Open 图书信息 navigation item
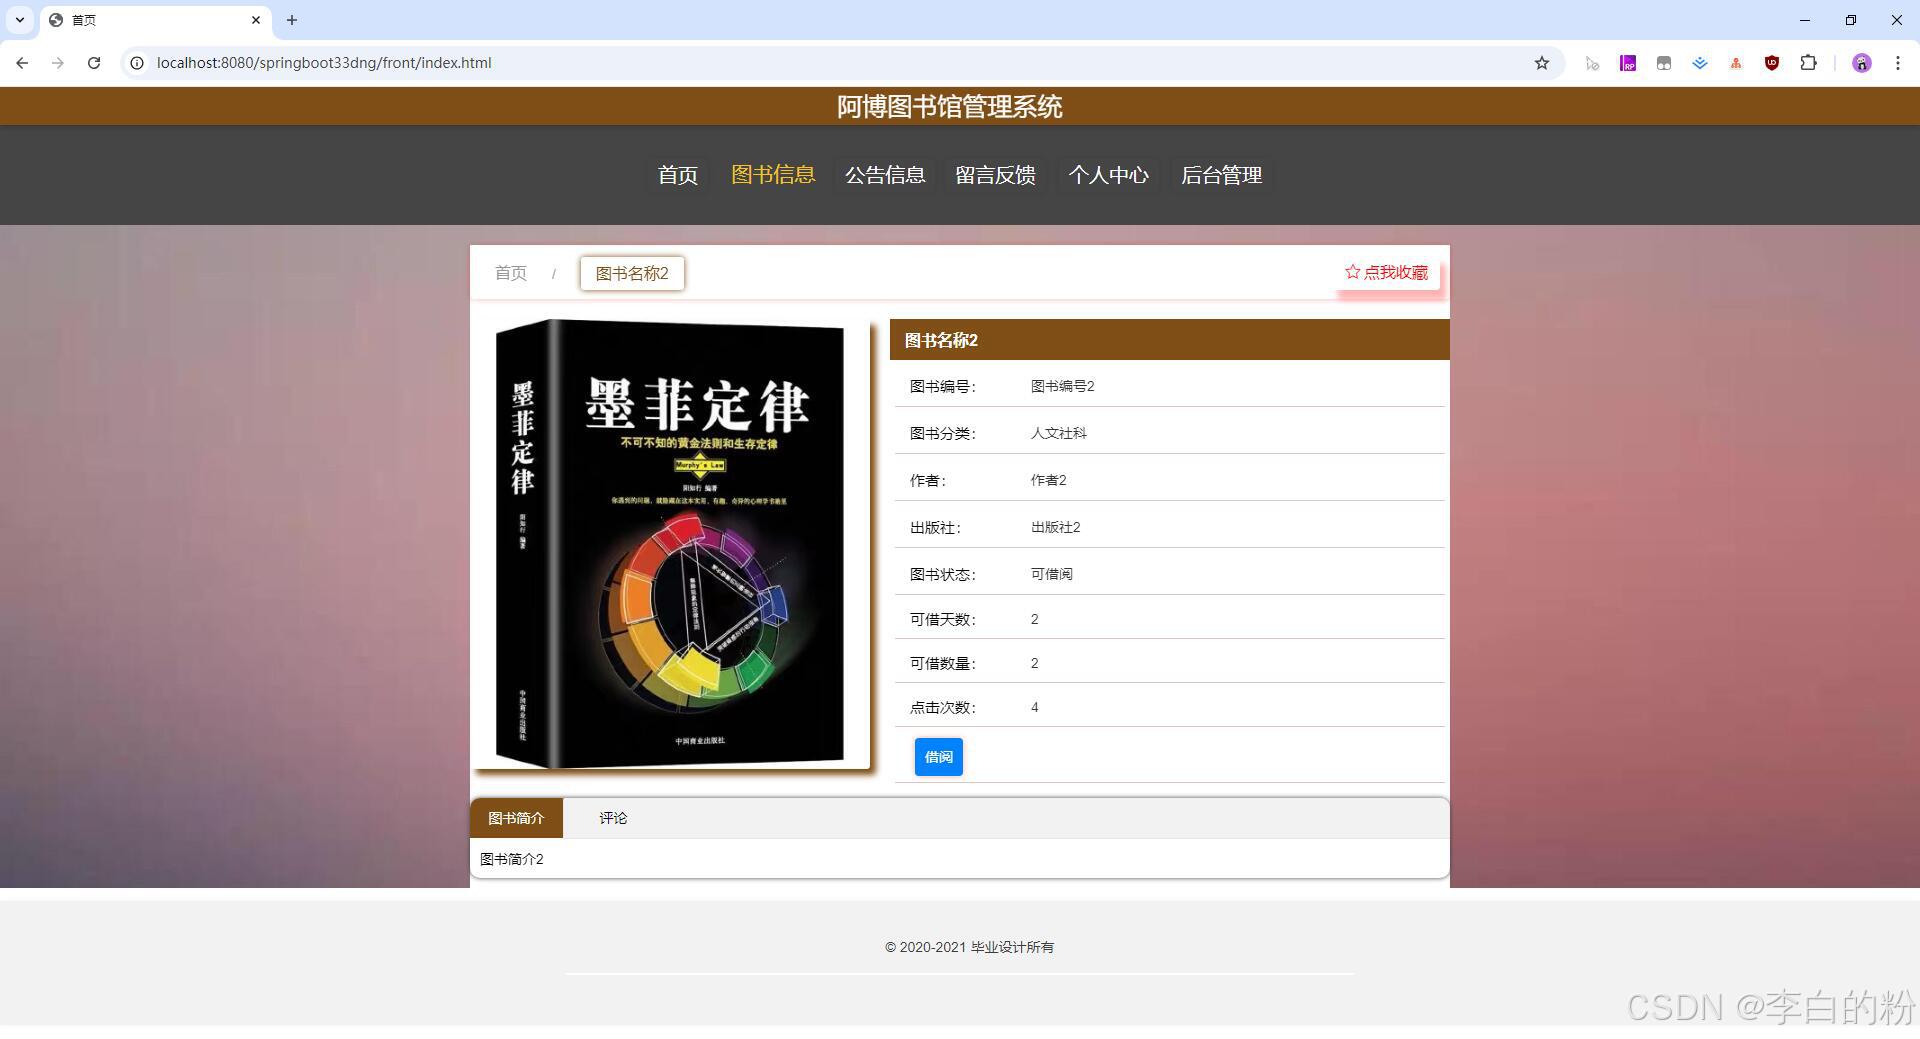 click(x=773, y=175)
